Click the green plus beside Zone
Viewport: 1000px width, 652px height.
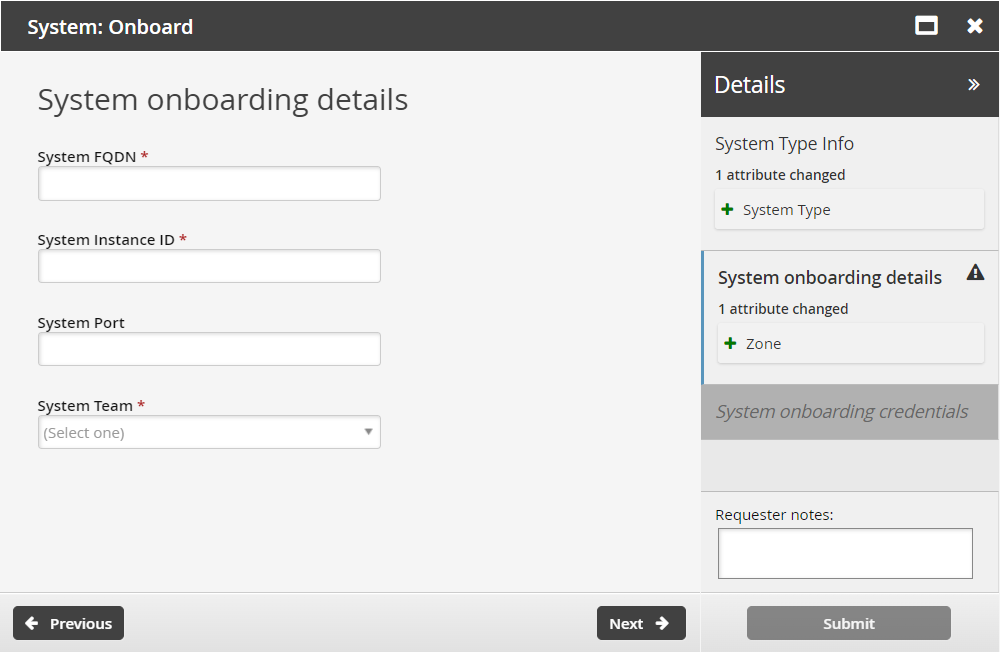pos(730,343)
